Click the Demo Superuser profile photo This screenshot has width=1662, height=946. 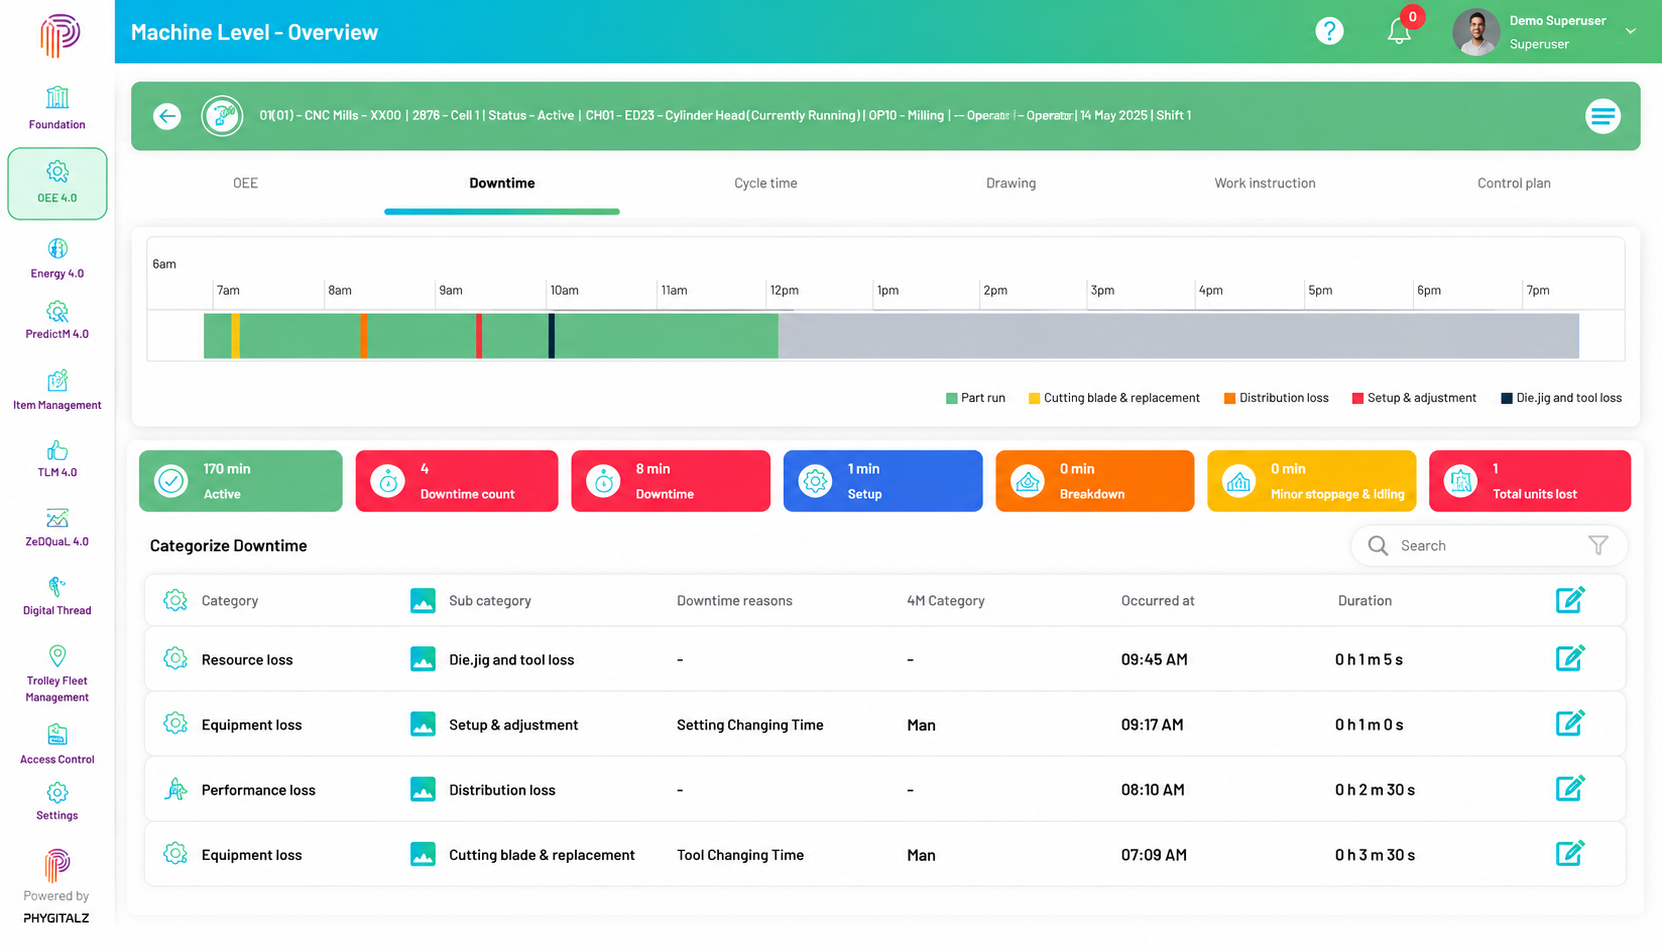tap(1476, 32)
